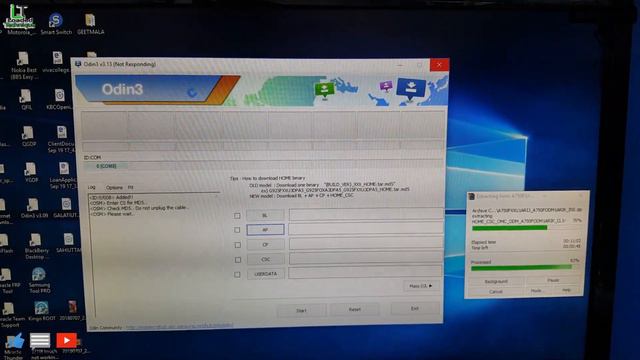Click the blue download icon in Odin banner
640x360 pixels.
(411, 88)
